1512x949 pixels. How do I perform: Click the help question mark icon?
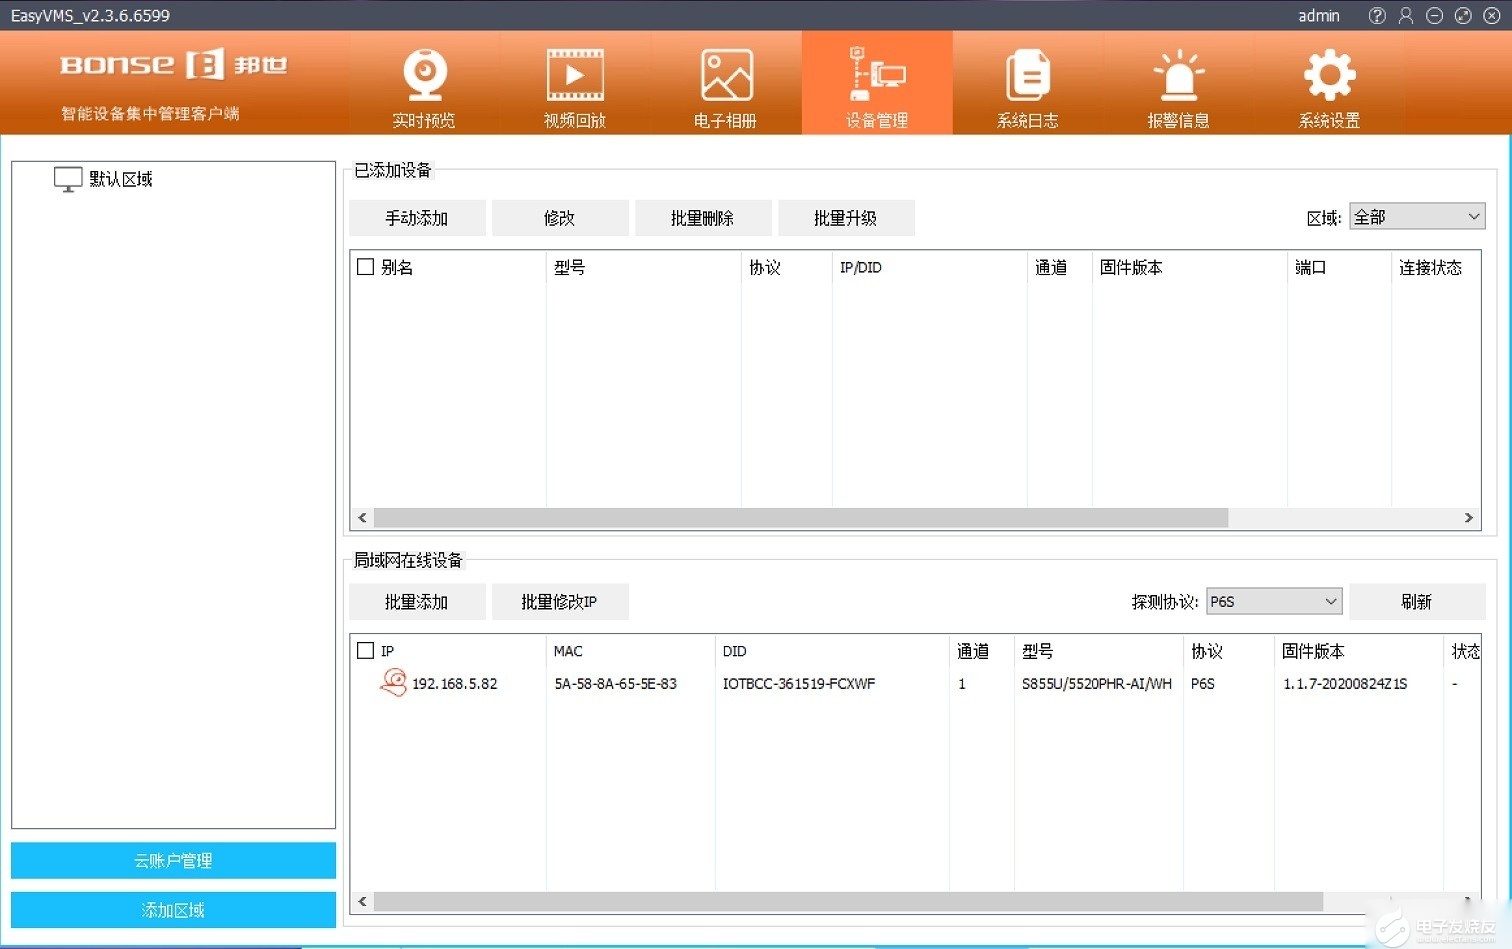click(x=1377, y=15)
